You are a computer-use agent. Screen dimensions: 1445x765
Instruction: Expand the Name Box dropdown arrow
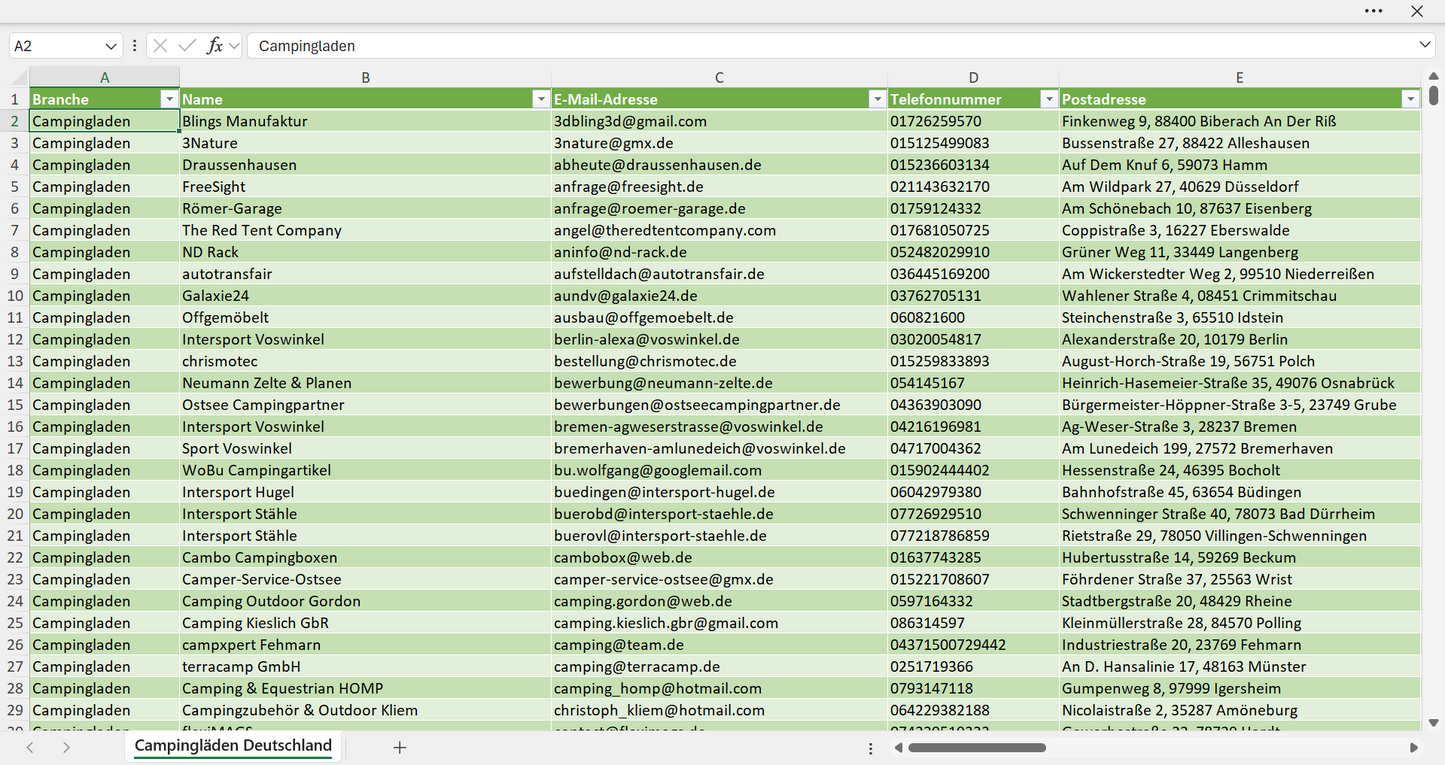[x=110, y=46]
